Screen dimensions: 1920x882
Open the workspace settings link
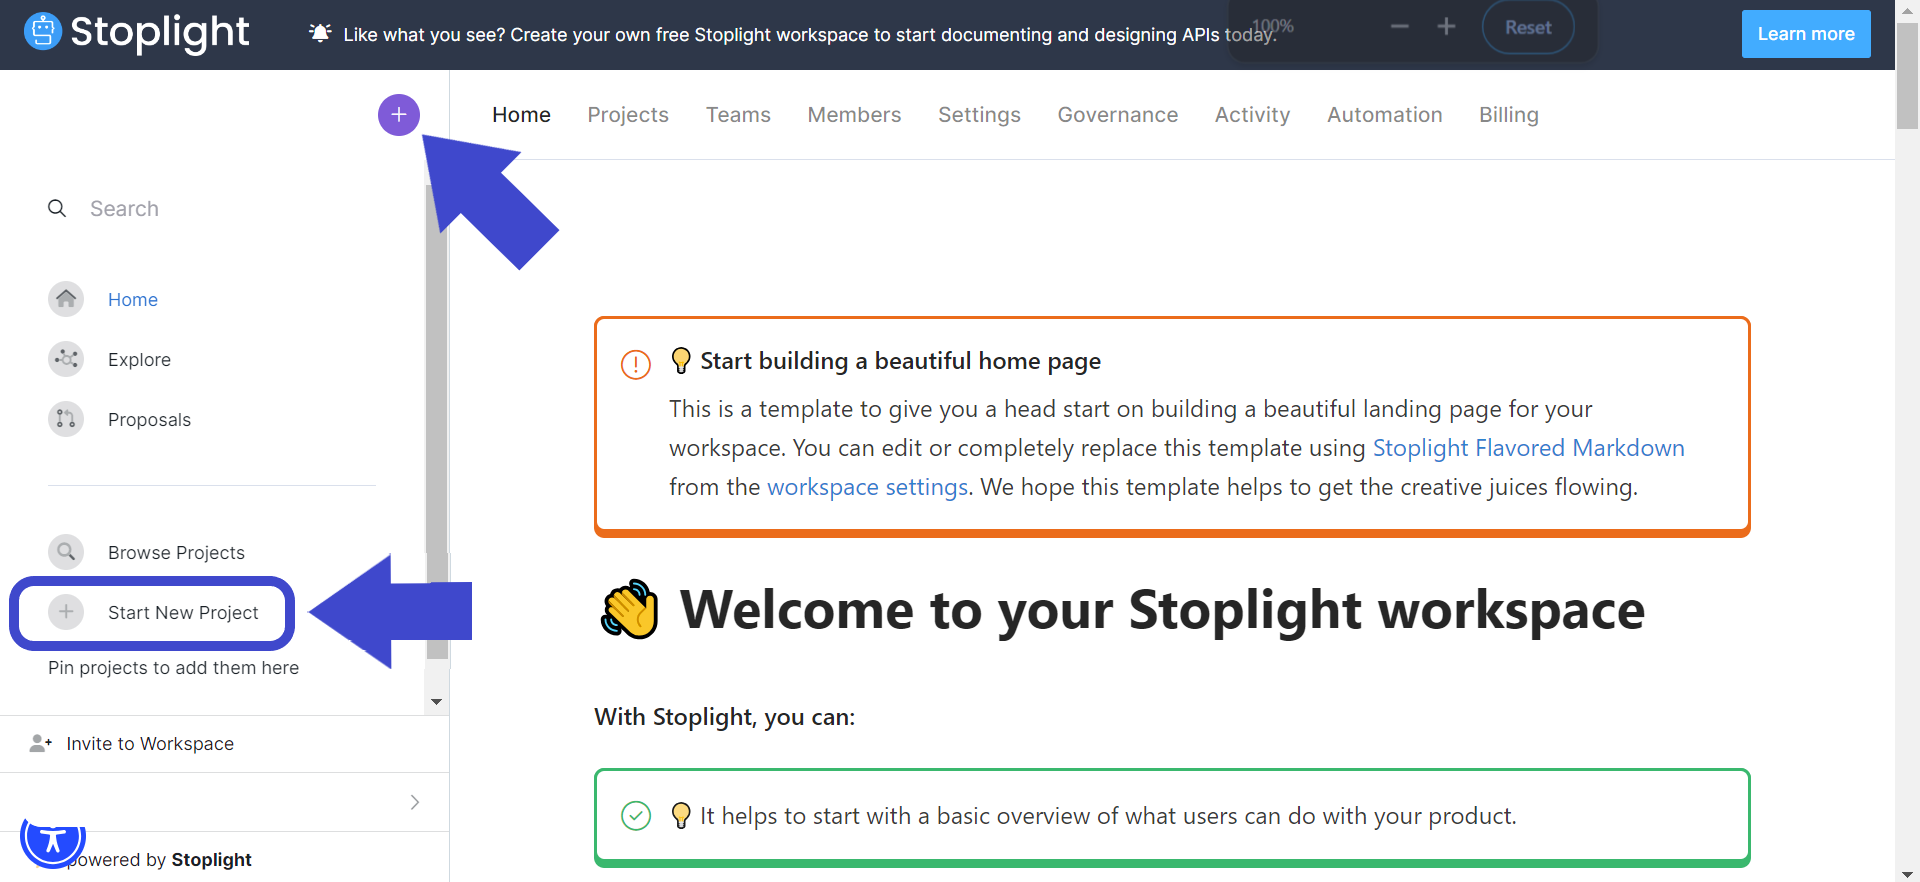(867, 487)
